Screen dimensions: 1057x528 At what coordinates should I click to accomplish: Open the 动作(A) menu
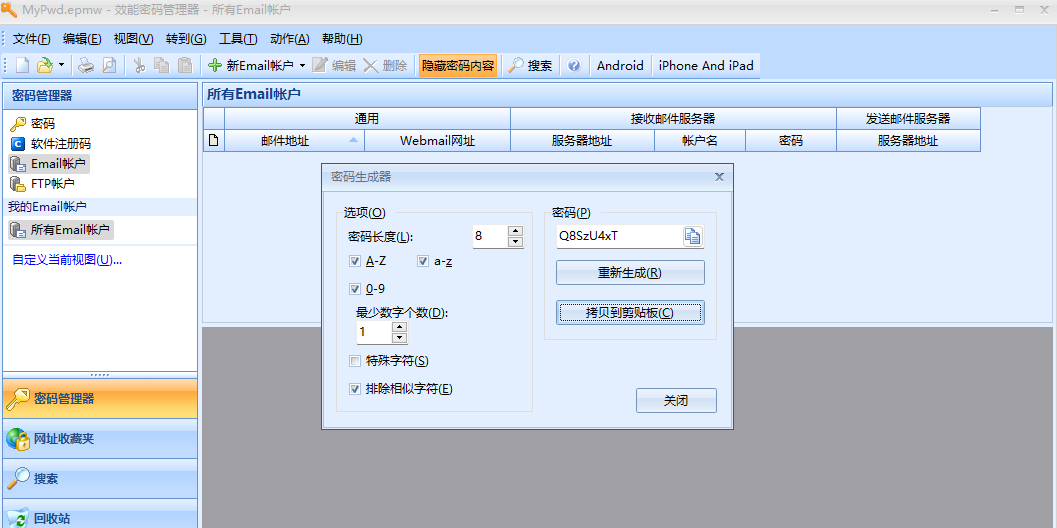[x=290, y=39]
